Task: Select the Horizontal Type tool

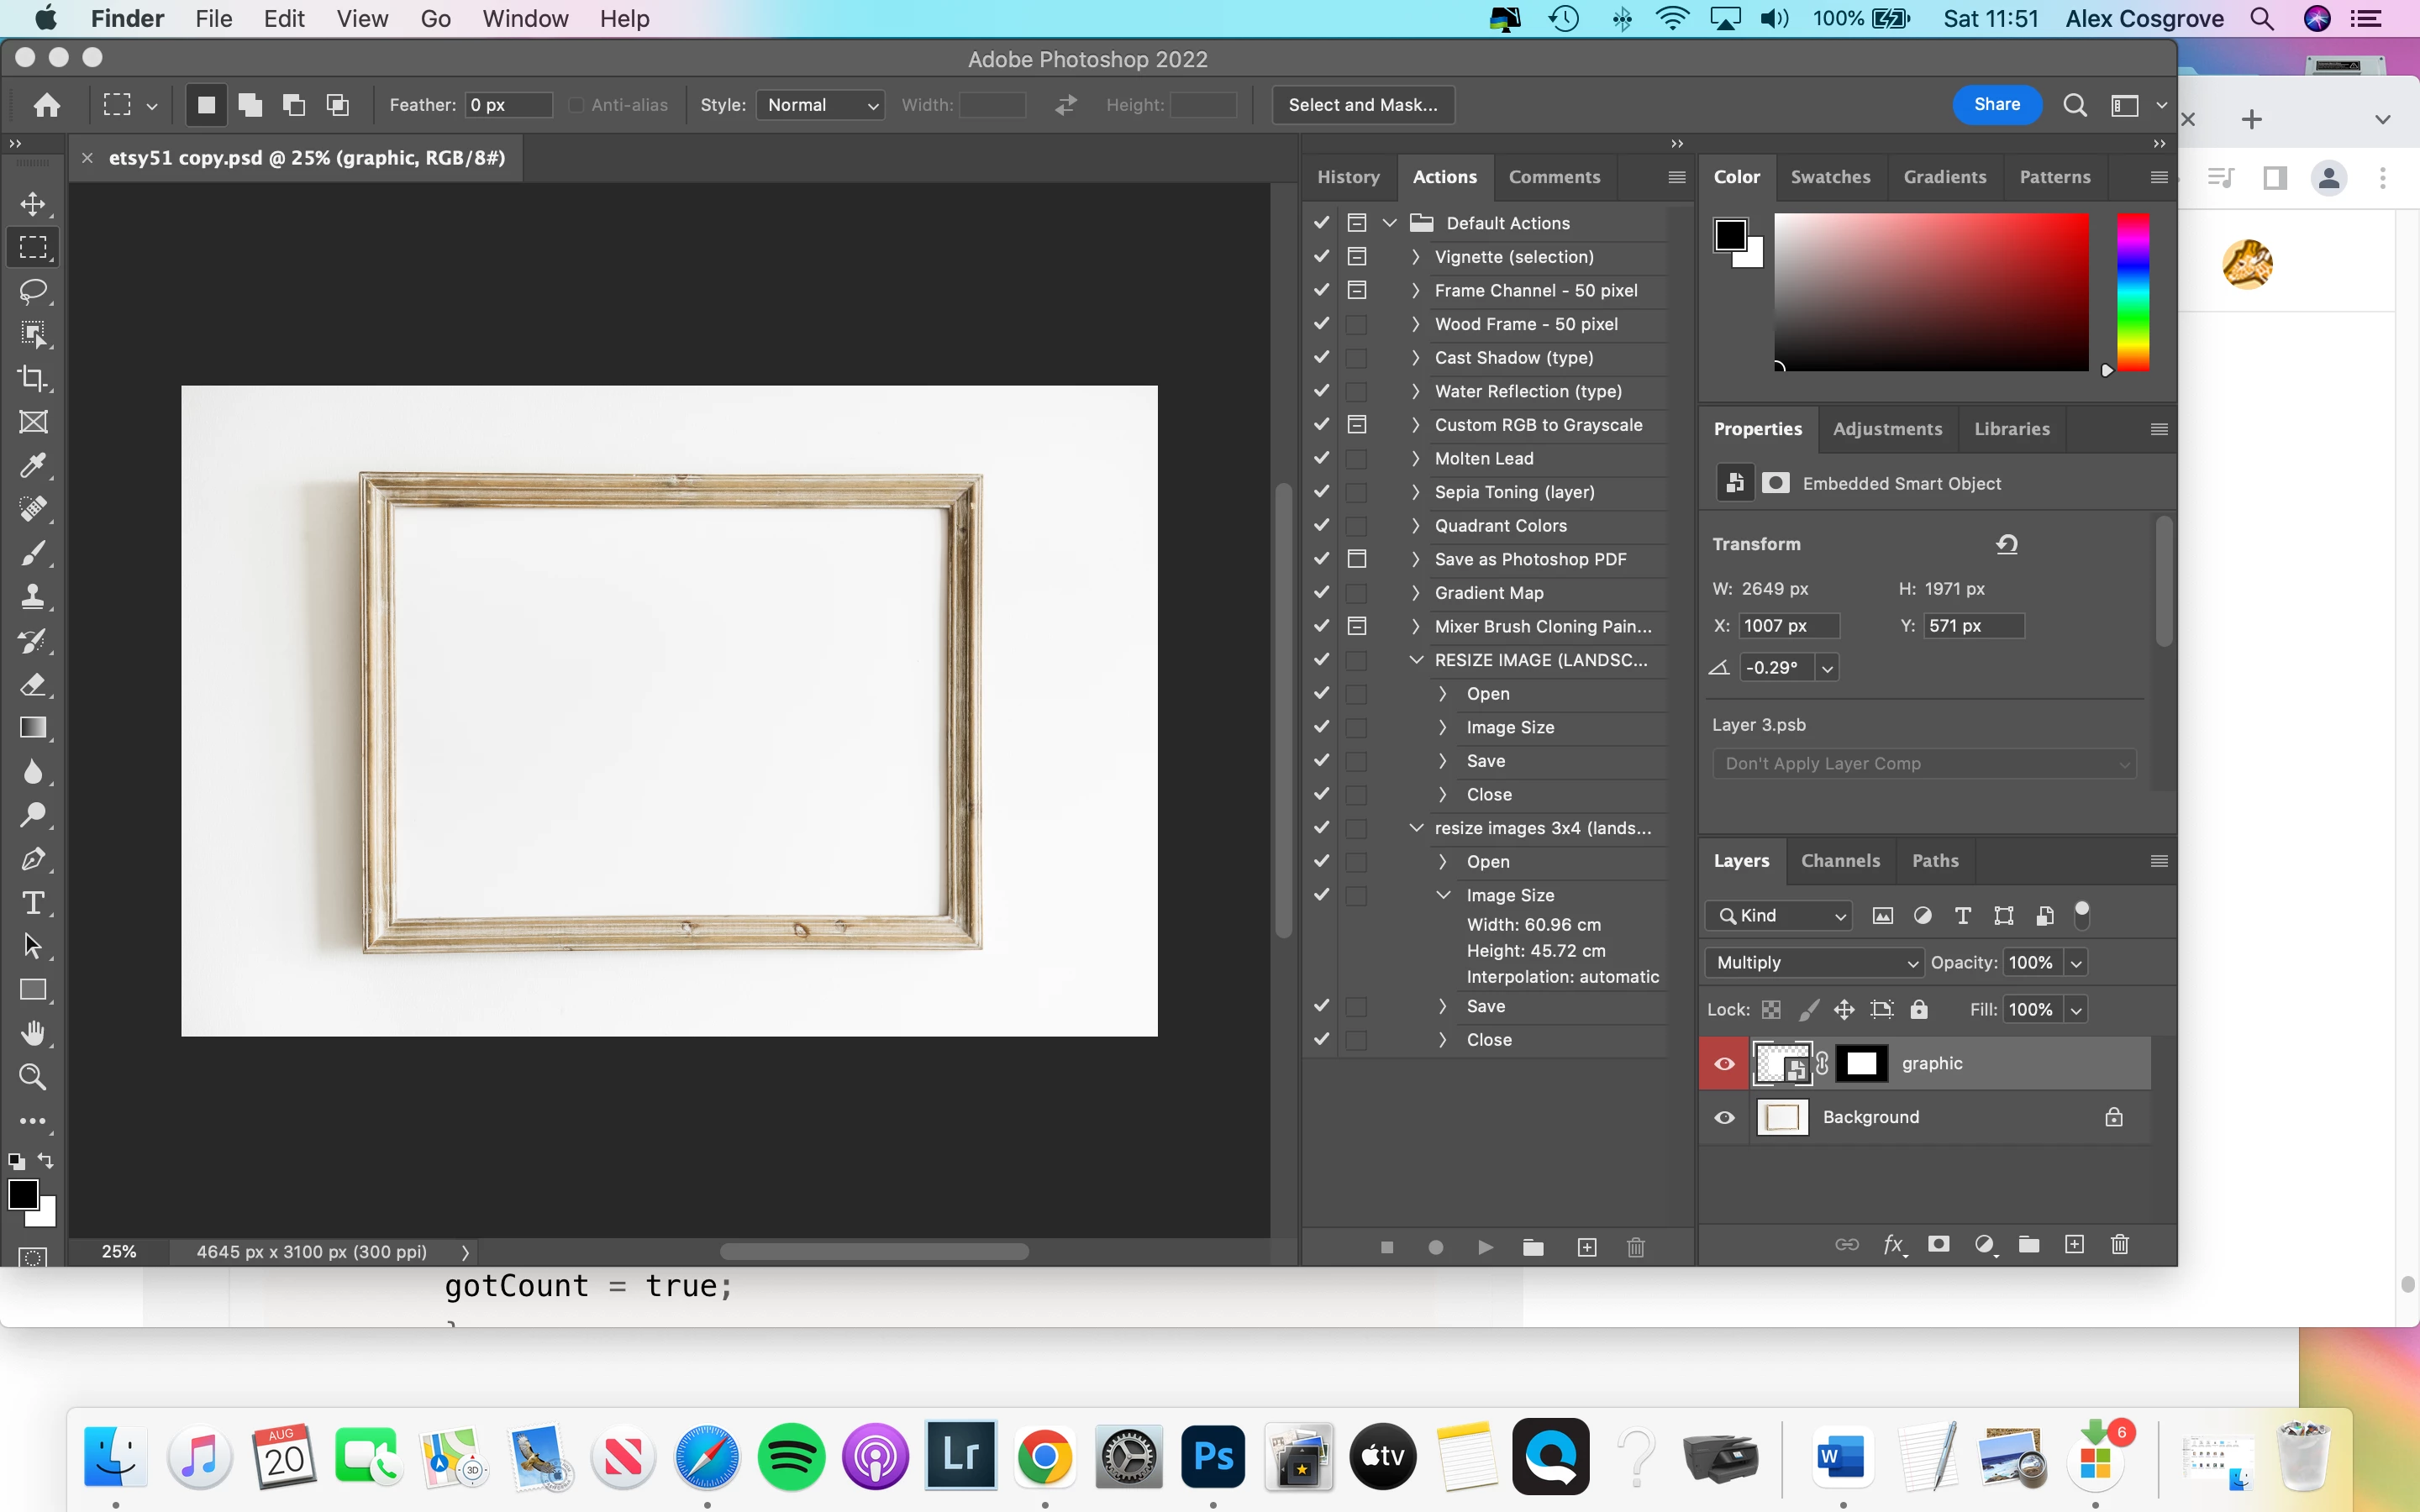Action: 33,903
